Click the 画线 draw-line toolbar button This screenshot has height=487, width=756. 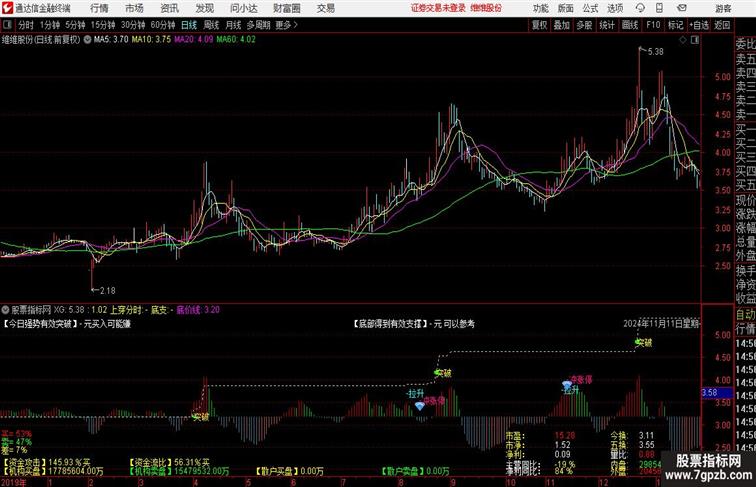click(x=630, y=25)
